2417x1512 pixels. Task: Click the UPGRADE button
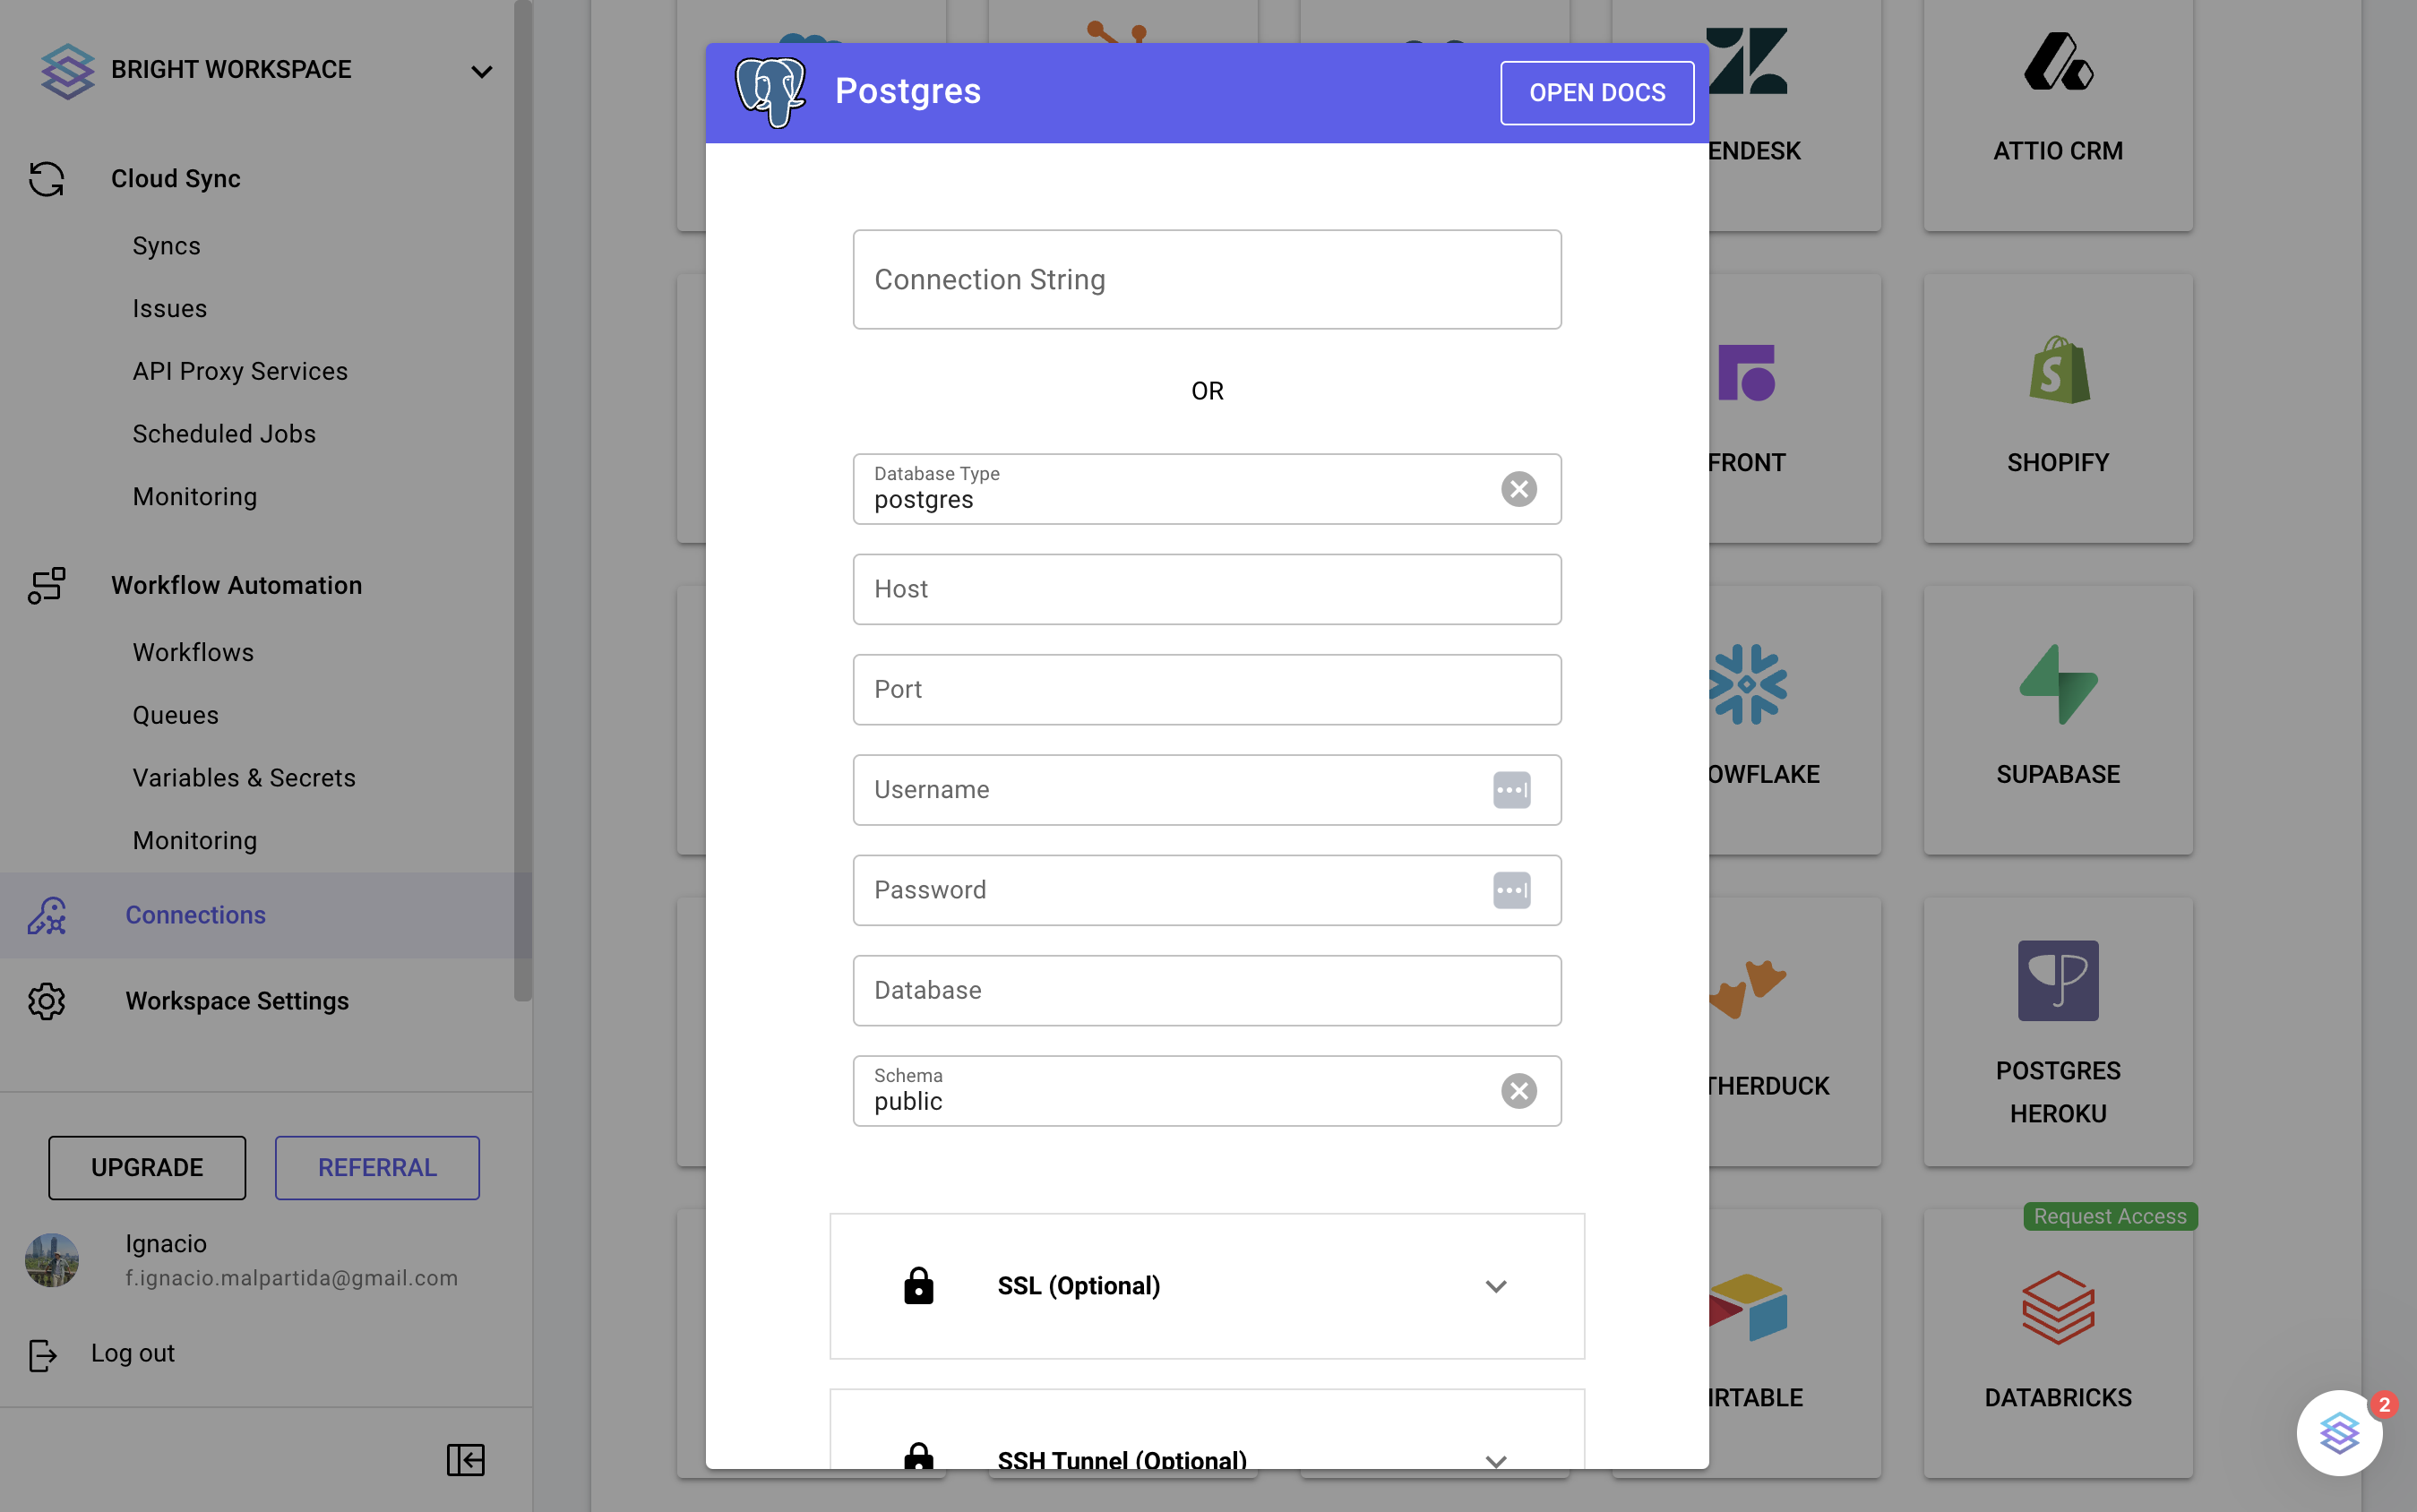(x=147, y=1167)
